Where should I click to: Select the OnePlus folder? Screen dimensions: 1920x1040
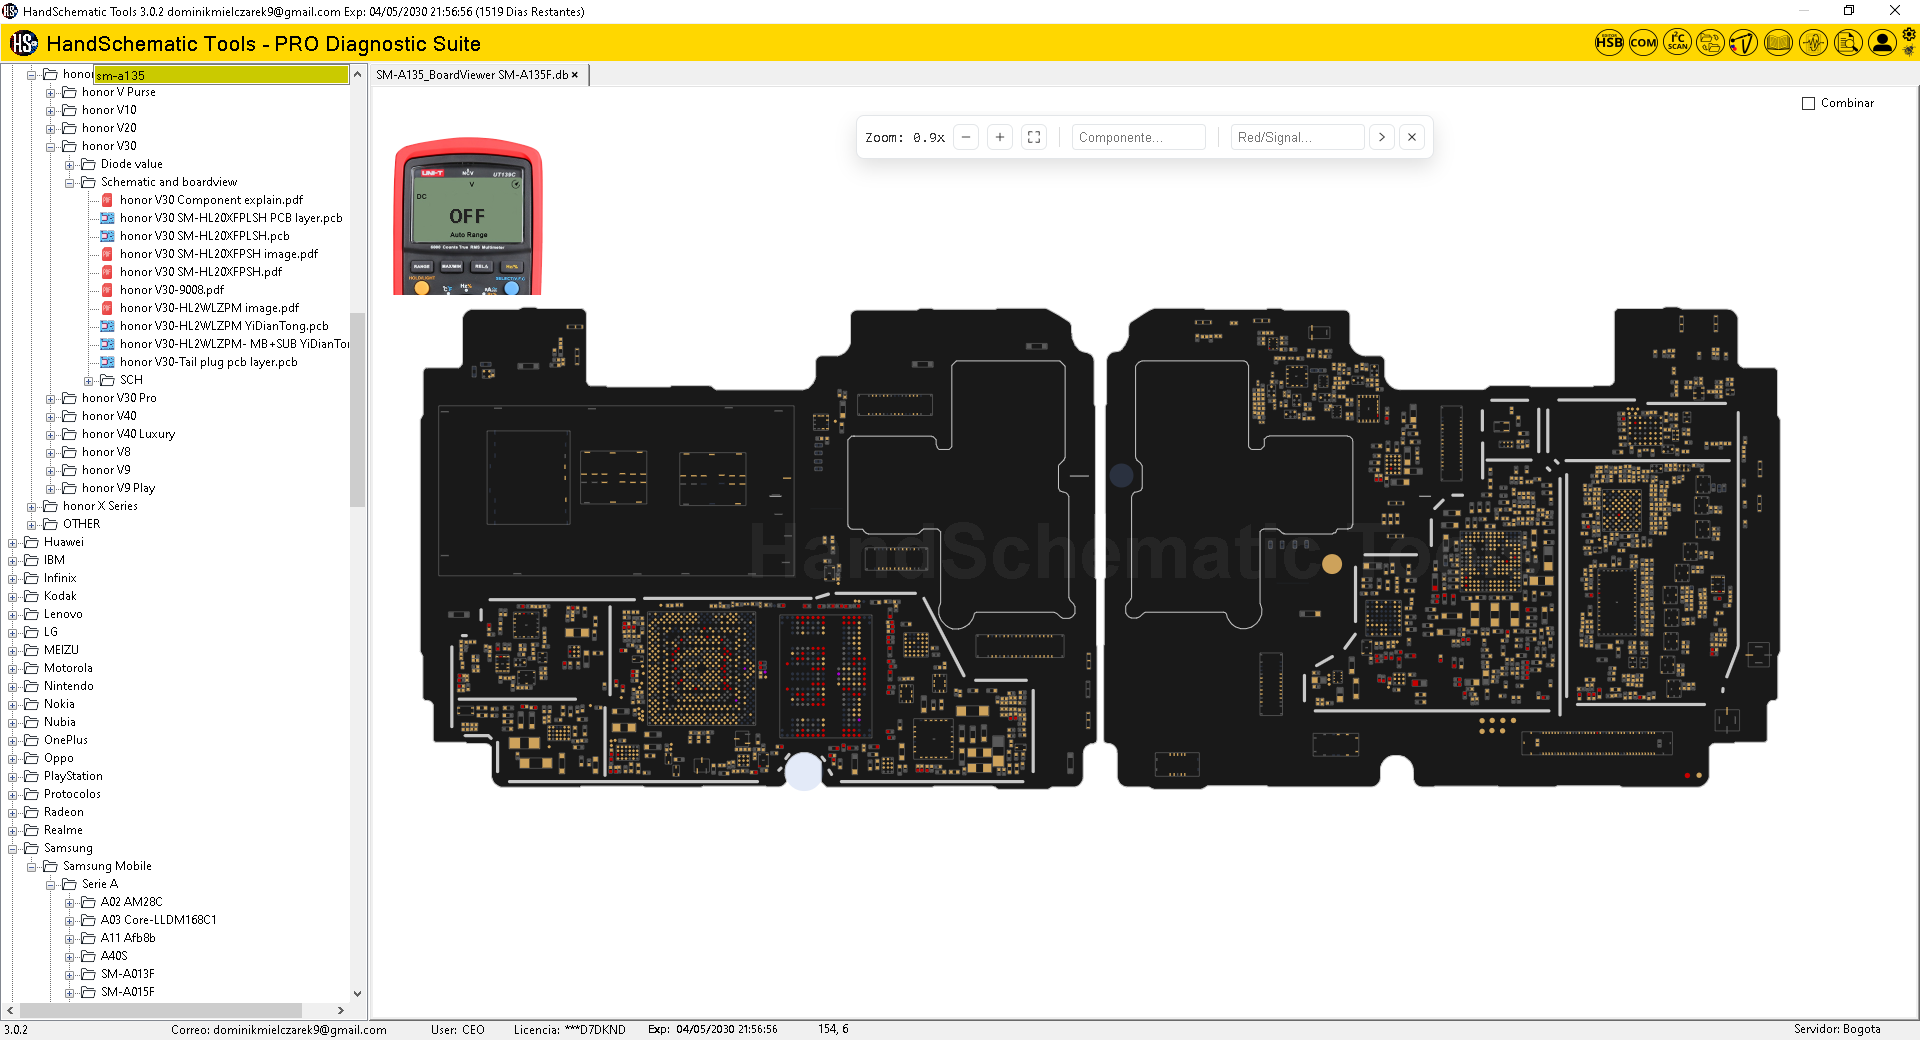pyautogui.click(x=65, y=740)
